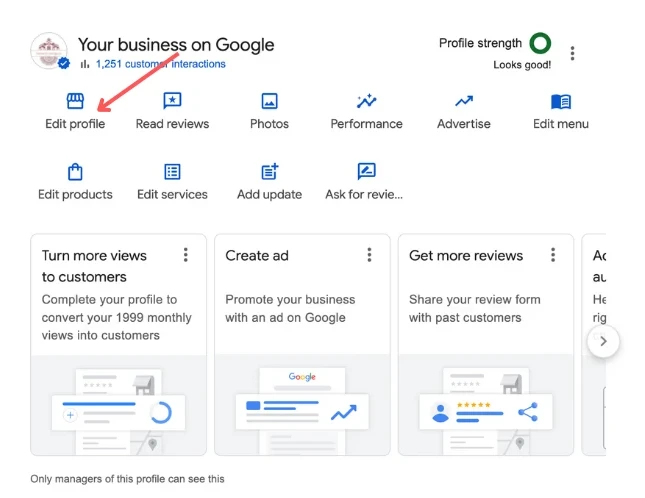The height and width of the screenshot is (498, 645).
Task: Open options menu on Create ad card
Action: coord(369,255)
